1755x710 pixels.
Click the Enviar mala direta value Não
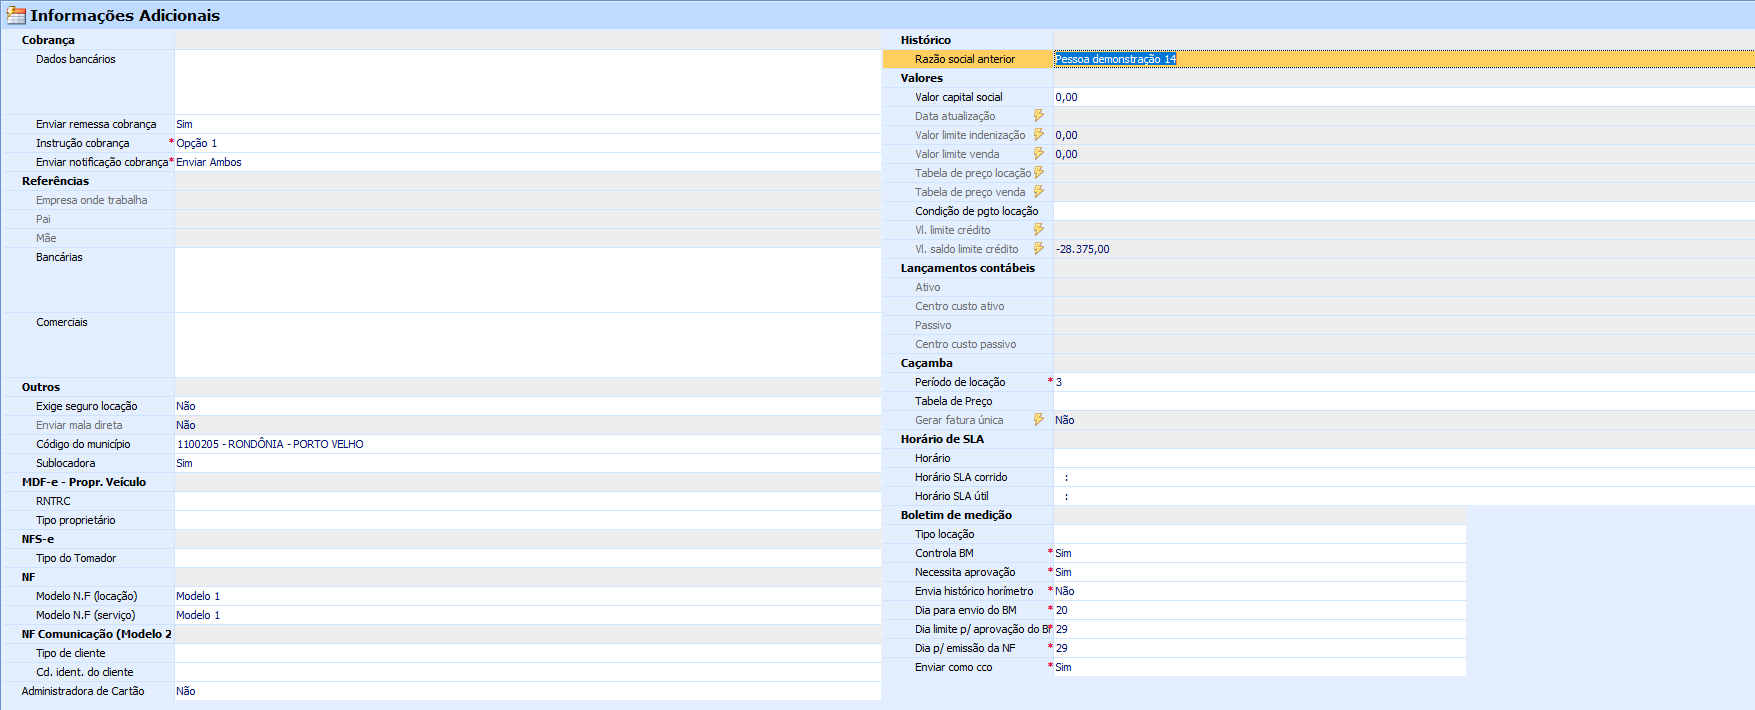pyautogui.click(x=186, y=425)
